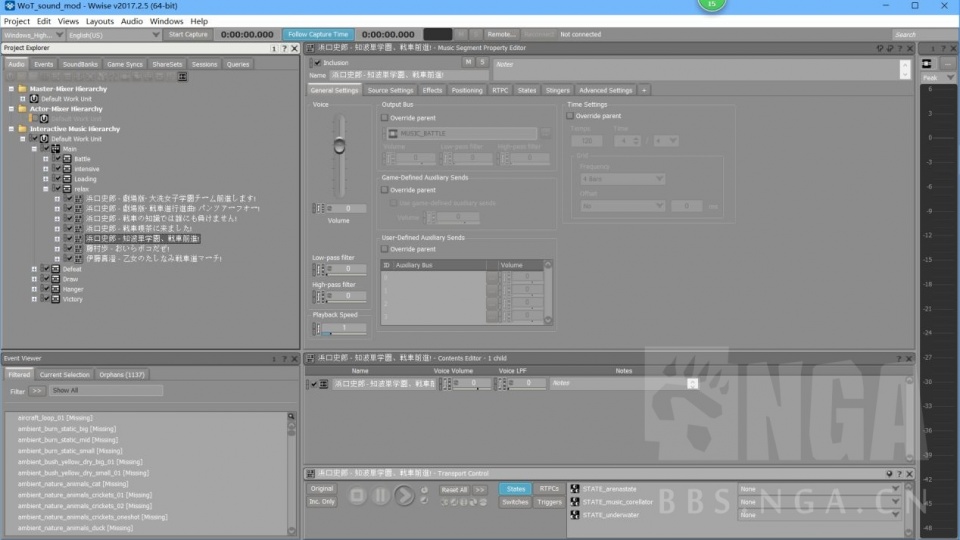Collapse the relax container node
This screenshot has width=960, height=540.
pos(46,189)
